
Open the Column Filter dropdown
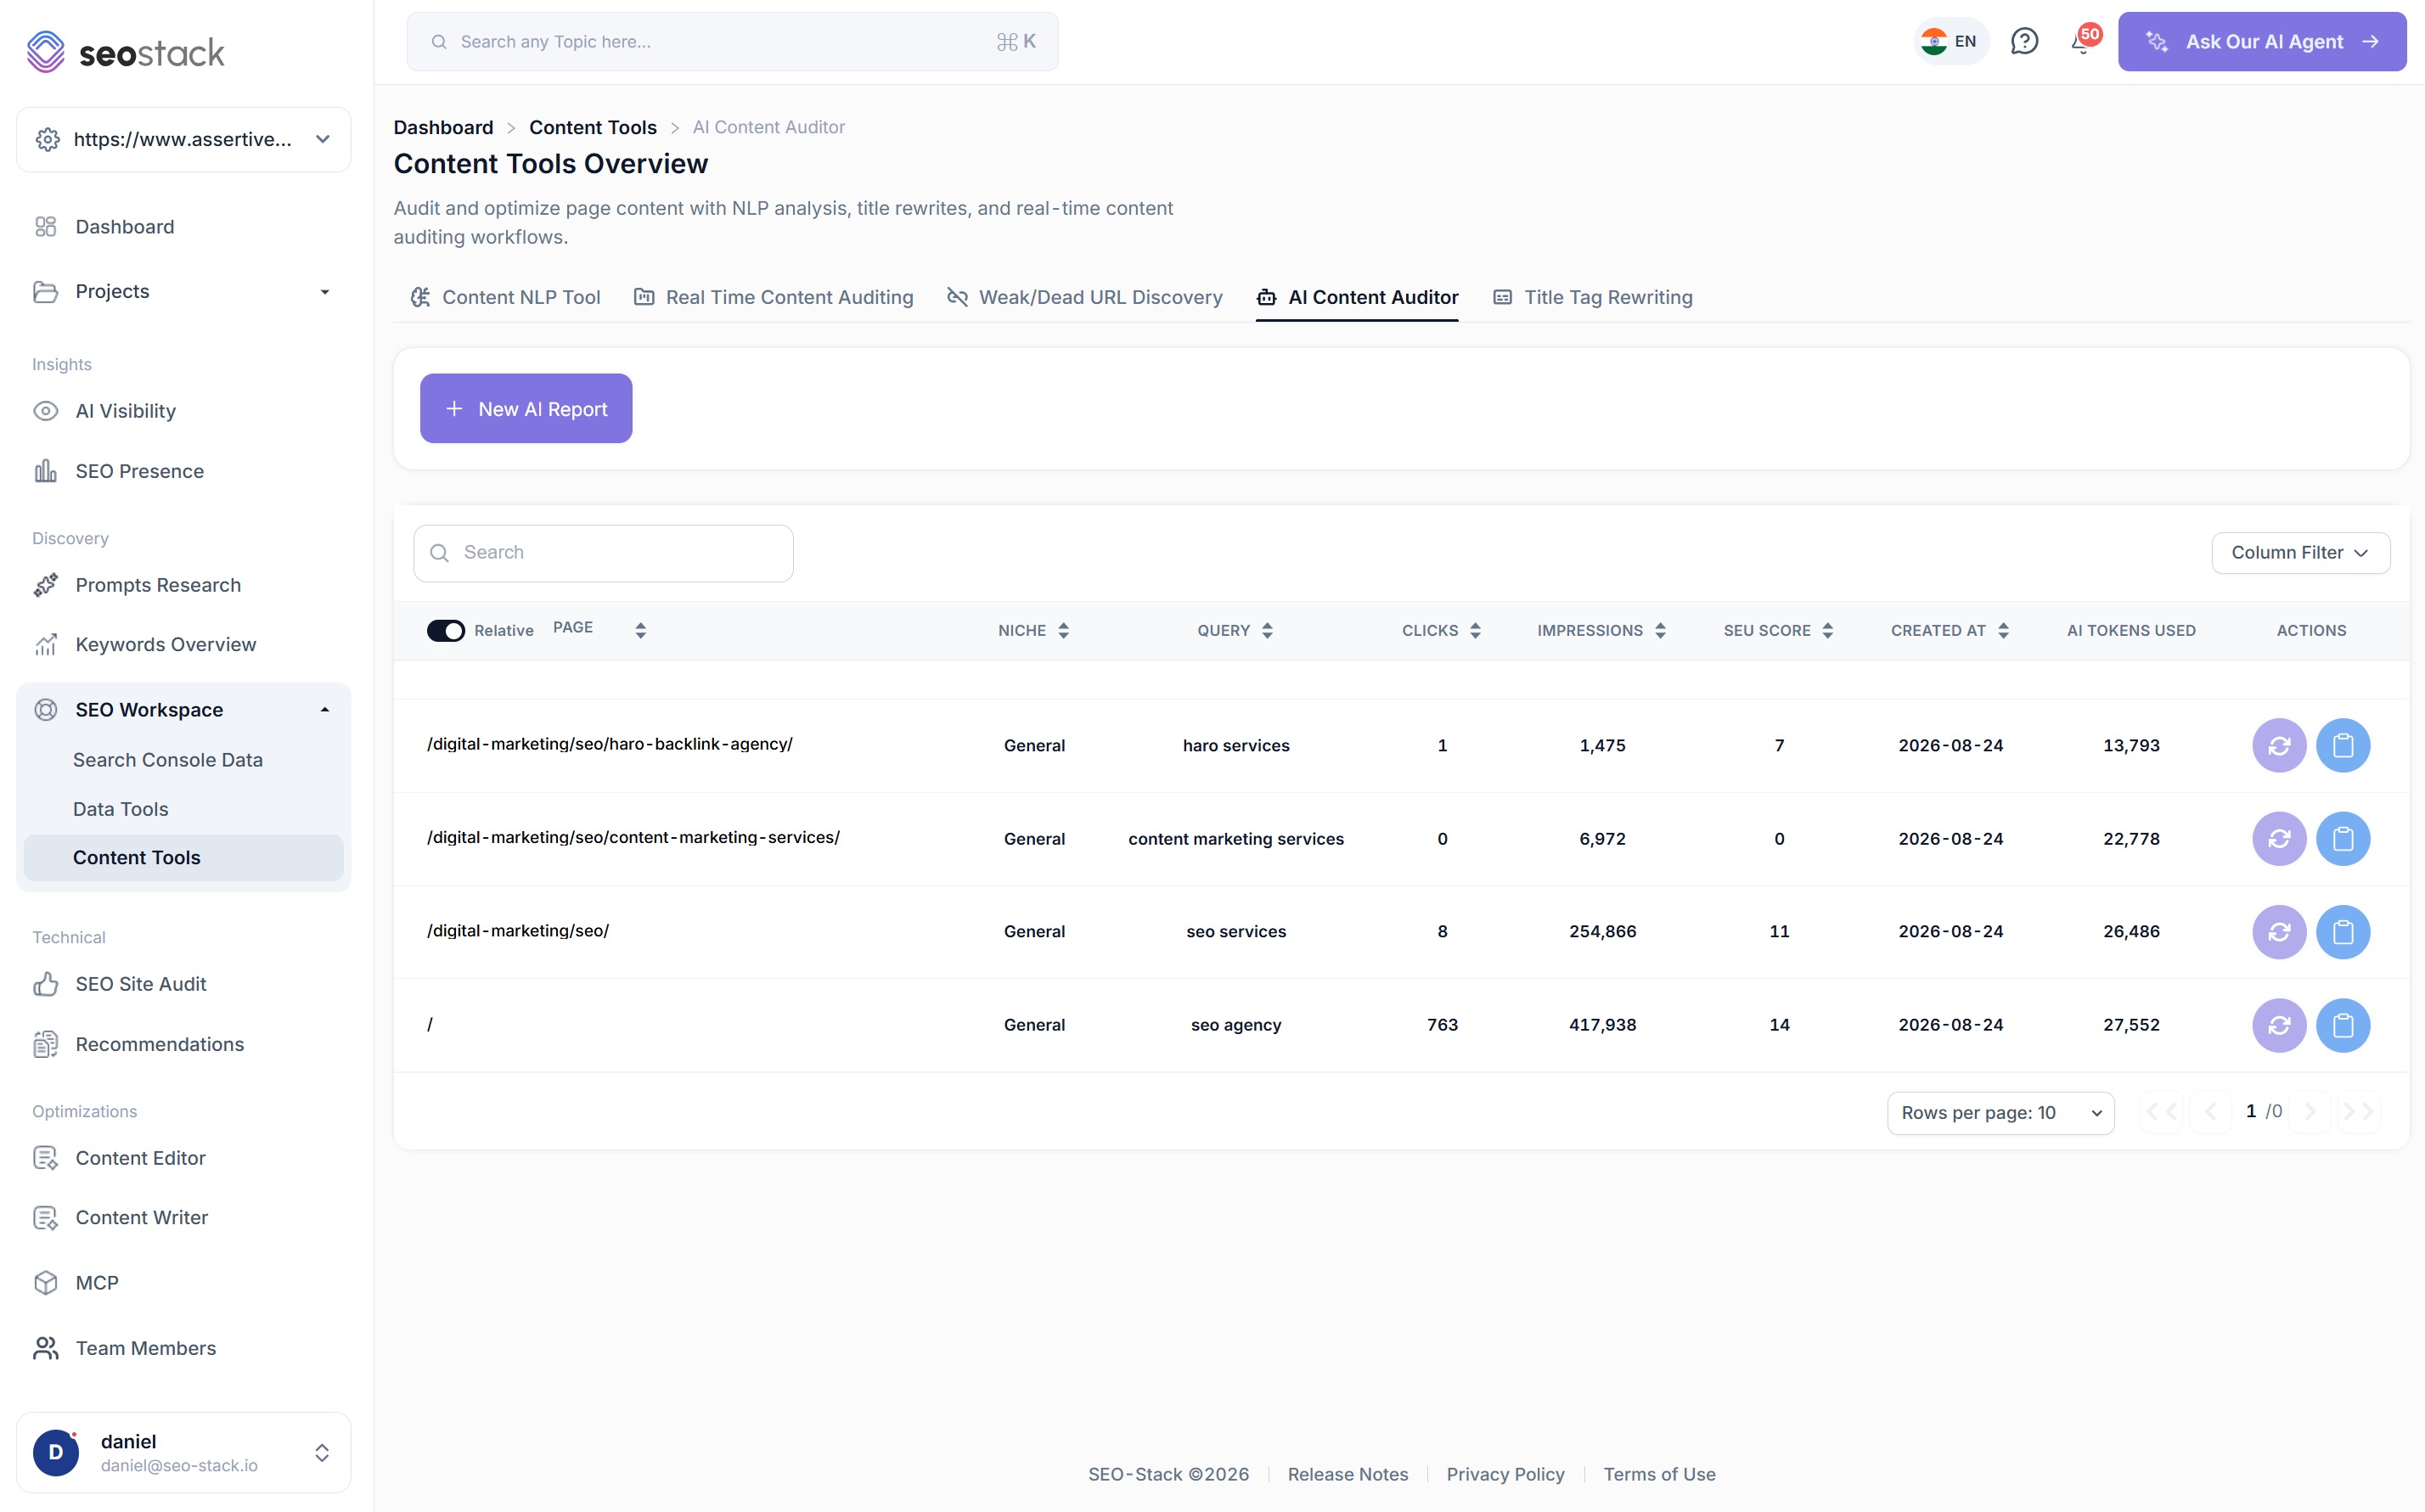[2300, 553]
